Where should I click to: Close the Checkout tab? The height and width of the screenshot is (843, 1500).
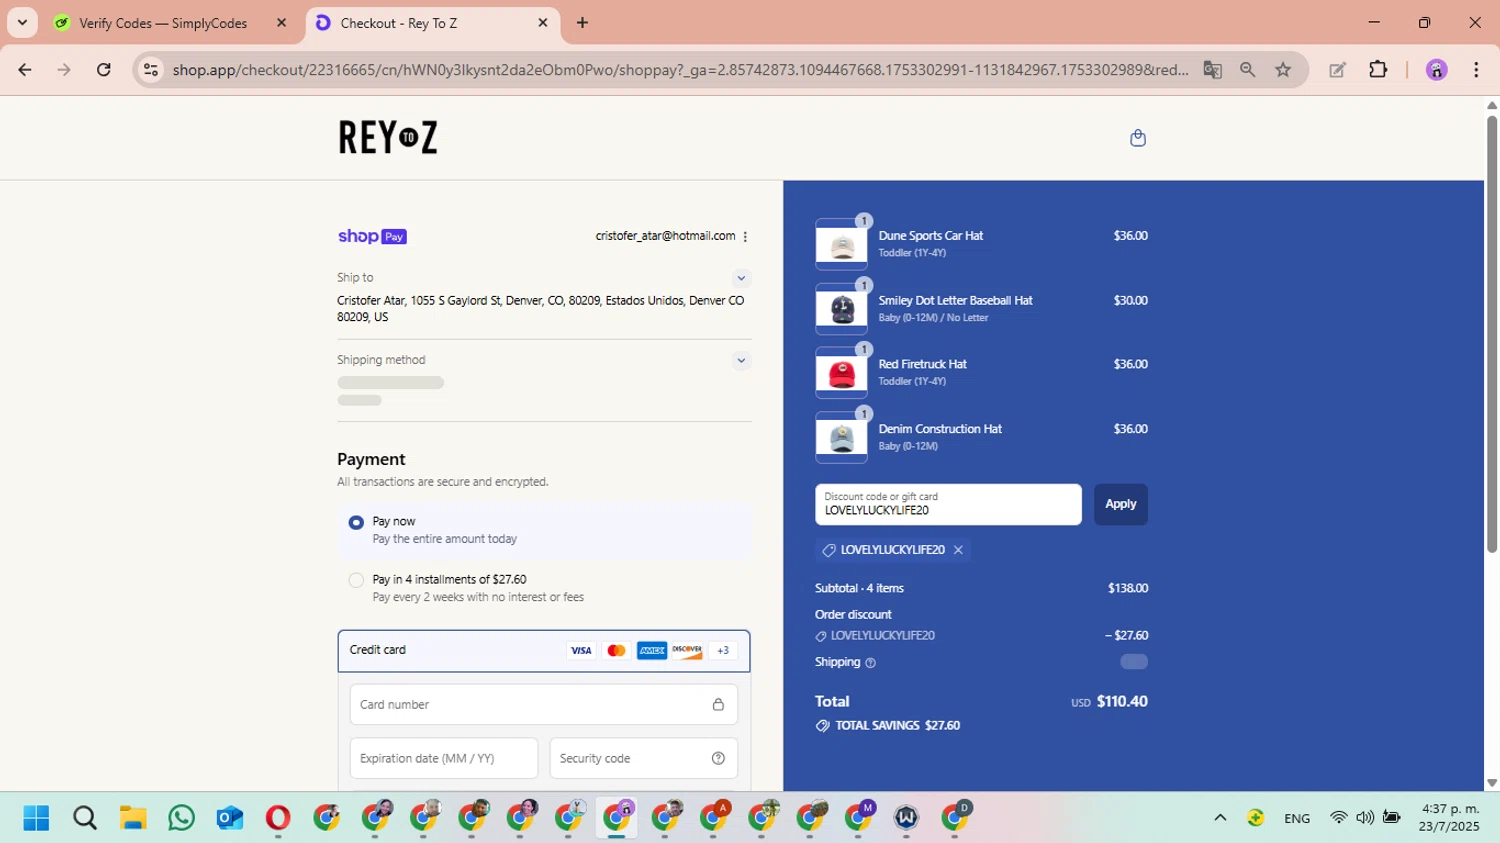pyautogui.click(x=543, y=23)
